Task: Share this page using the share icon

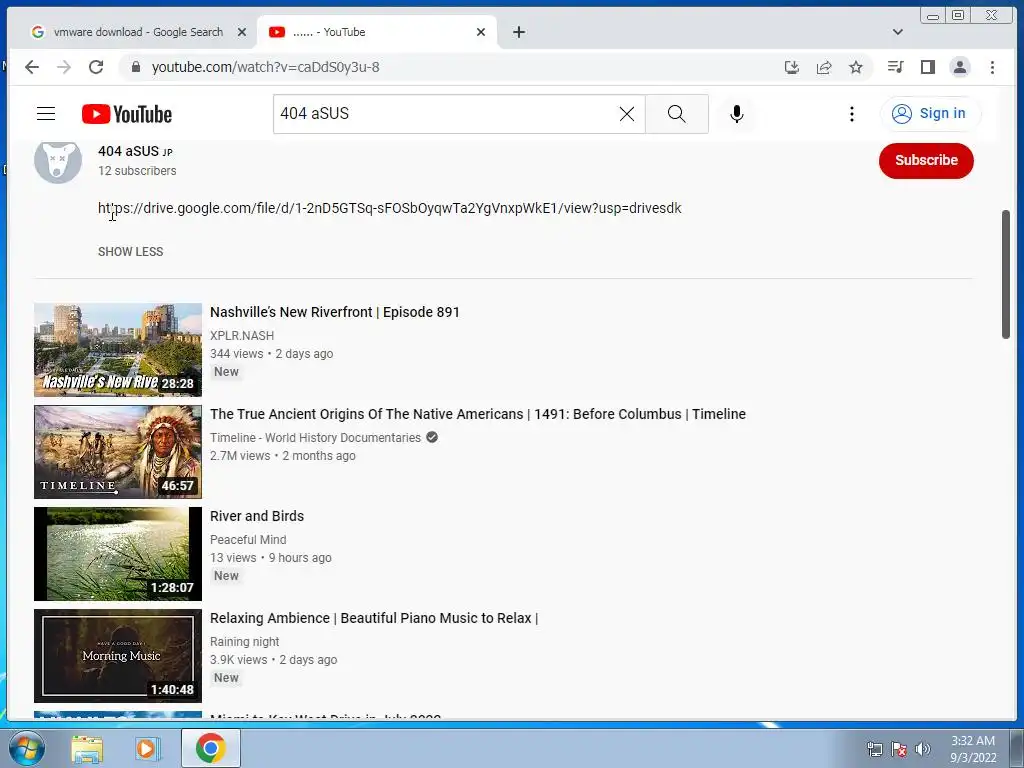Action: 824,67
